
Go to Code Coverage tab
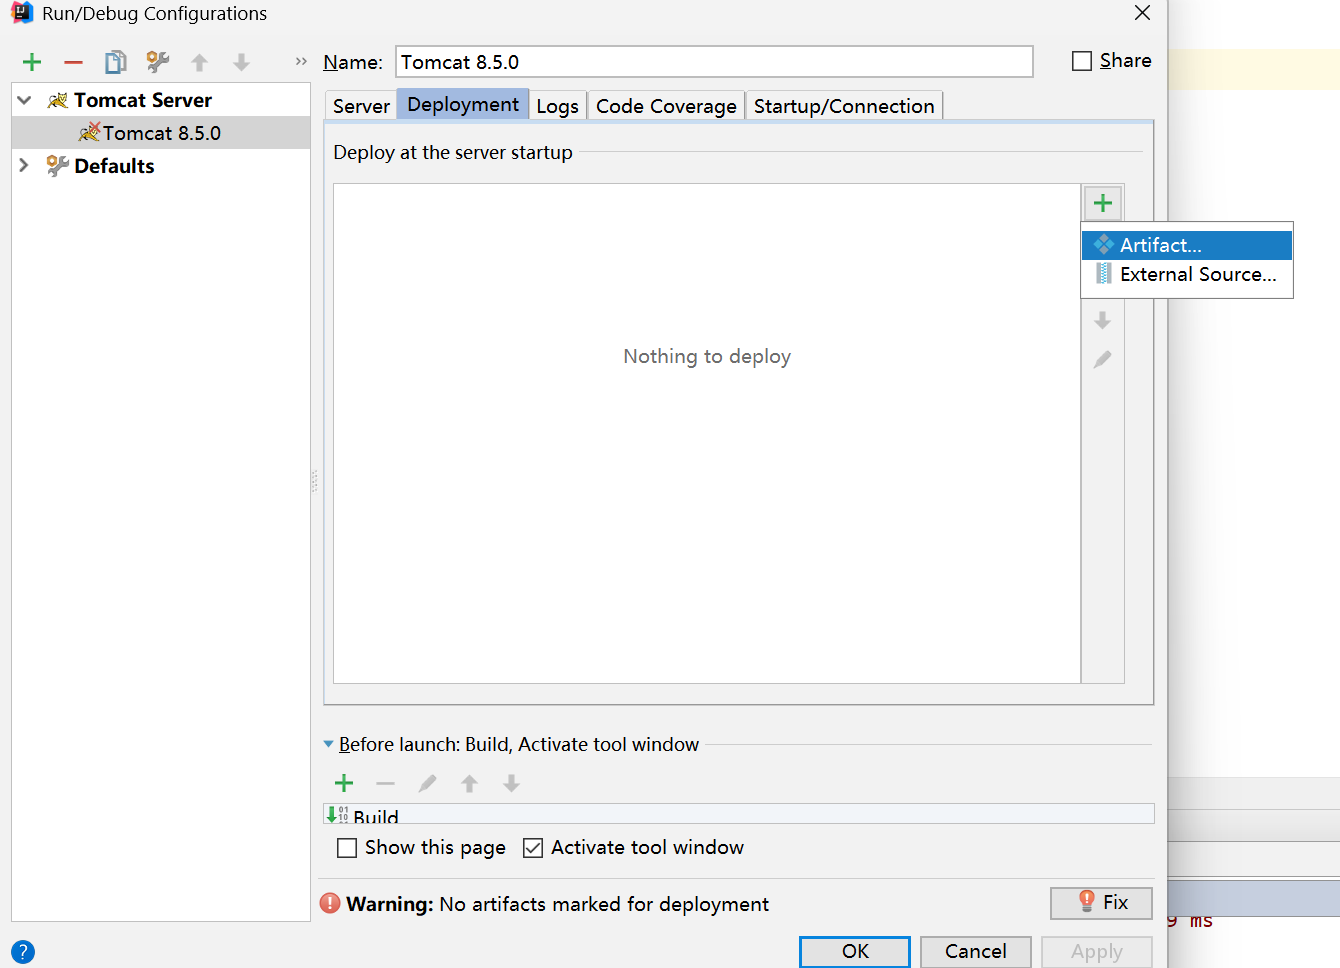pyautogui.click(x=666, y=106)
